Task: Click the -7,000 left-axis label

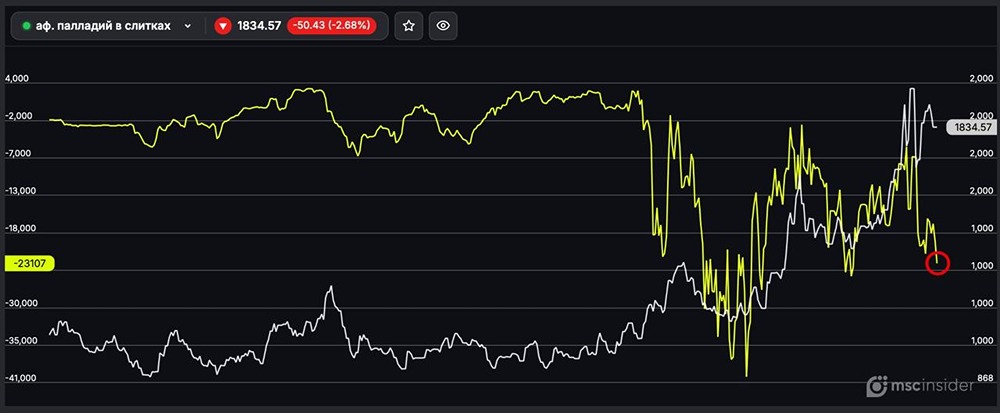Action: click(x=17, y=154)
